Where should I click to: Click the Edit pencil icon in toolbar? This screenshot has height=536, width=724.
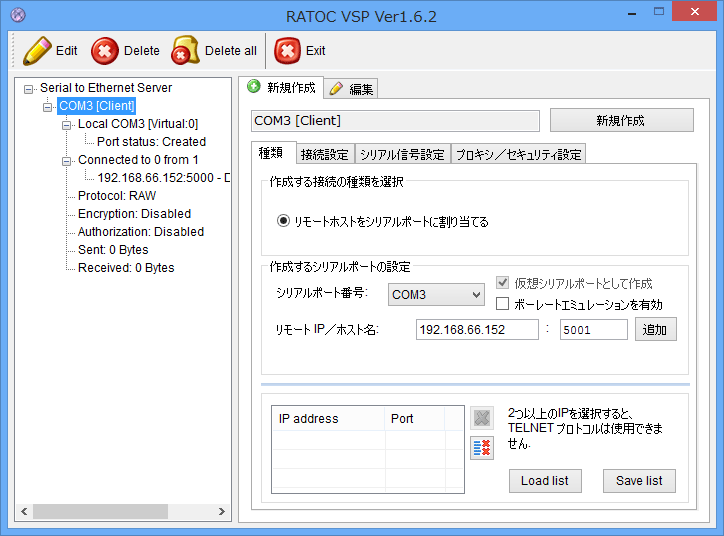click(x=37, y=50)
